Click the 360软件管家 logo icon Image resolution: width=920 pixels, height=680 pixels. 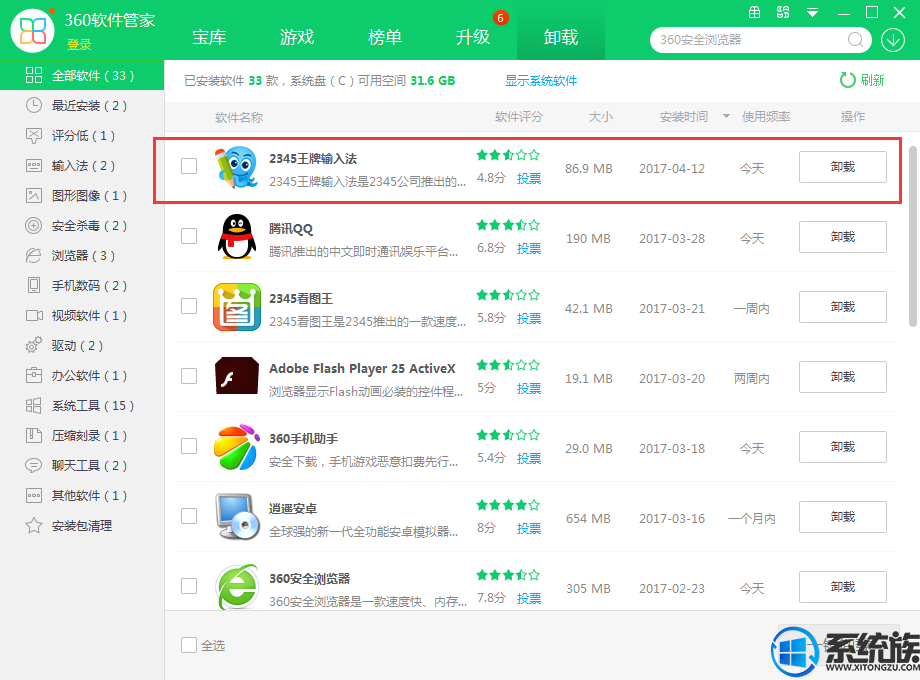point(32,30)
